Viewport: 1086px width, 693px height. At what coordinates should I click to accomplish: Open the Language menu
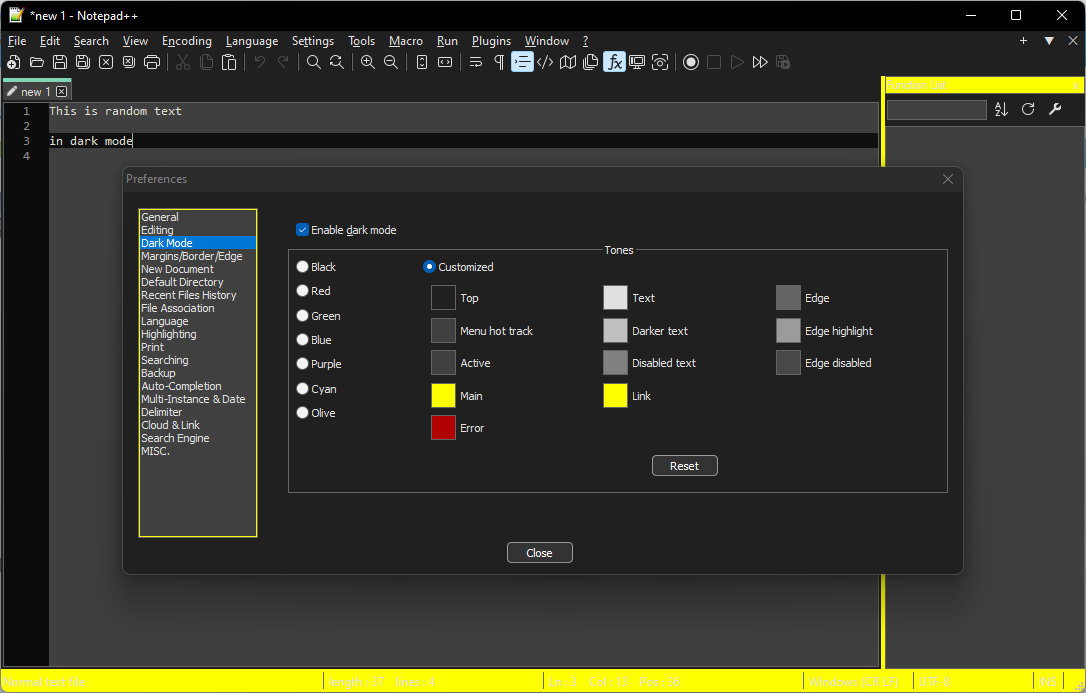click(252, 41)
